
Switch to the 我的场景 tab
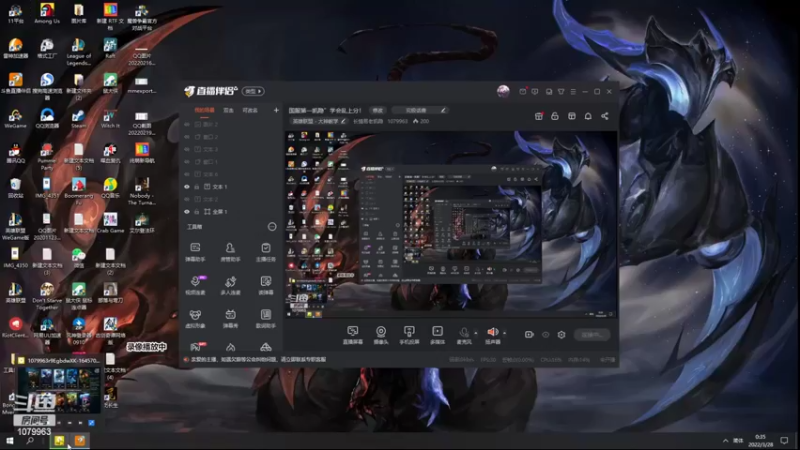[x=204, y=110]
